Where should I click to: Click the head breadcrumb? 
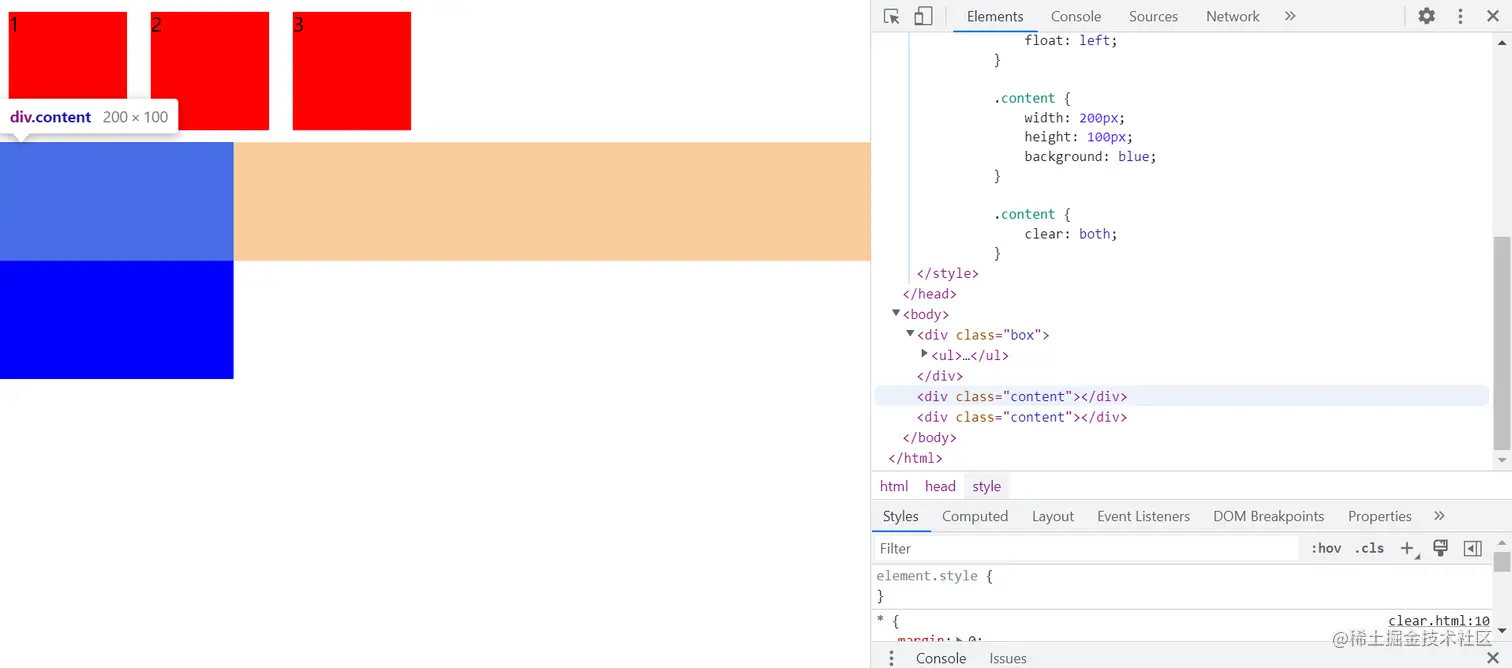coord(940,486)
